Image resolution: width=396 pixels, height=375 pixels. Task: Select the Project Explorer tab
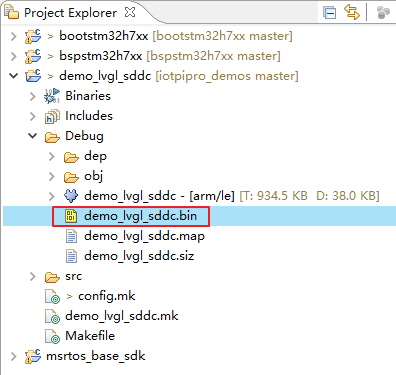pos(70,13)
